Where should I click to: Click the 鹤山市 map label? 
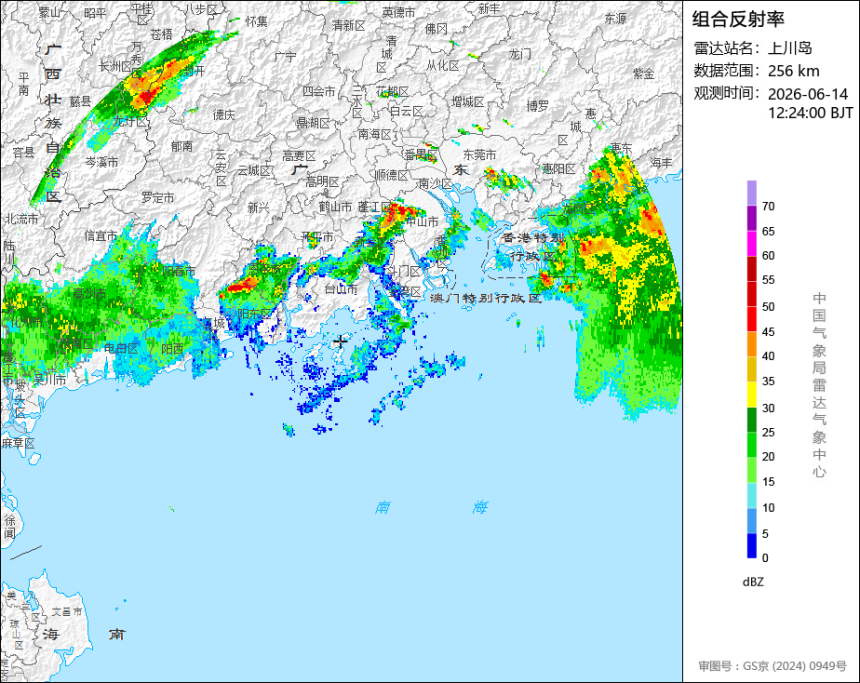pos(335,207)
